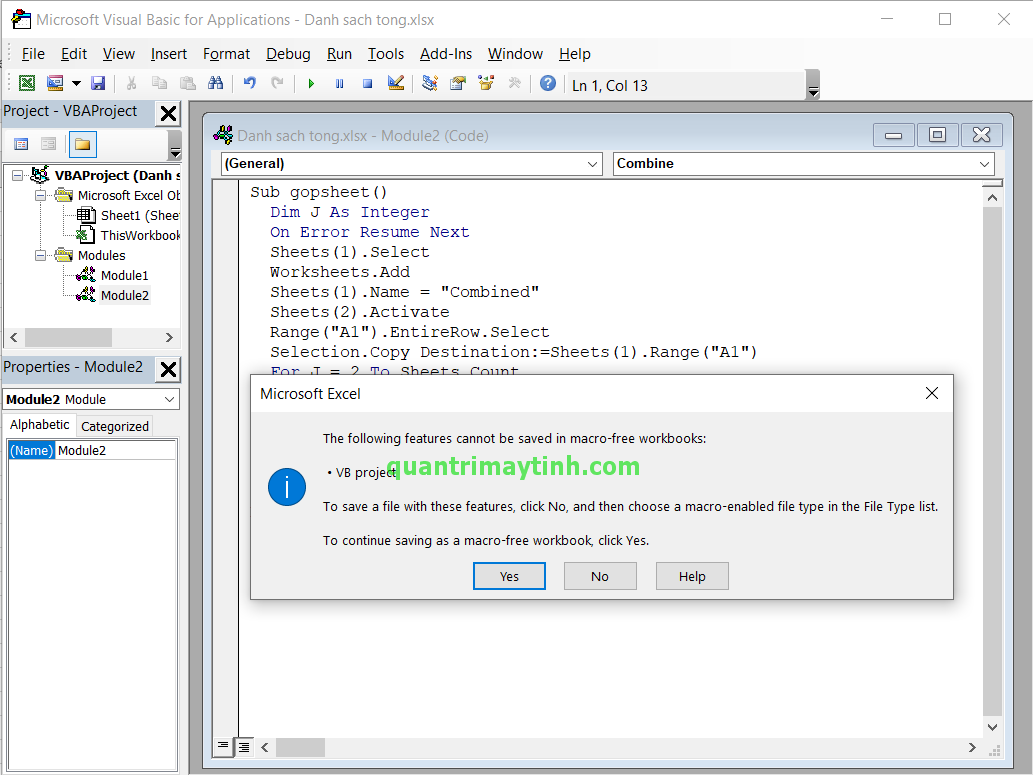This screenshot has width=1033, height=775.
Task: Save the workbook with floppy disk icon
Action: point(98,83)
